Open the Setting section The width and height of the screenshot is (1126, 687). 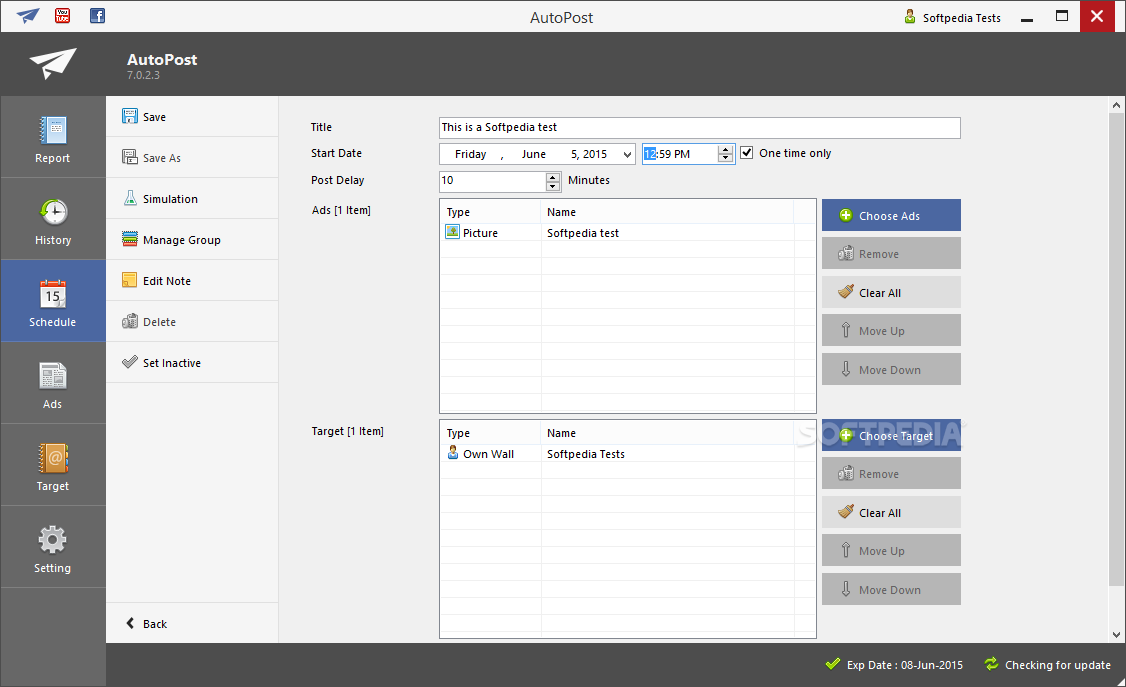click(x=53, y=546)
